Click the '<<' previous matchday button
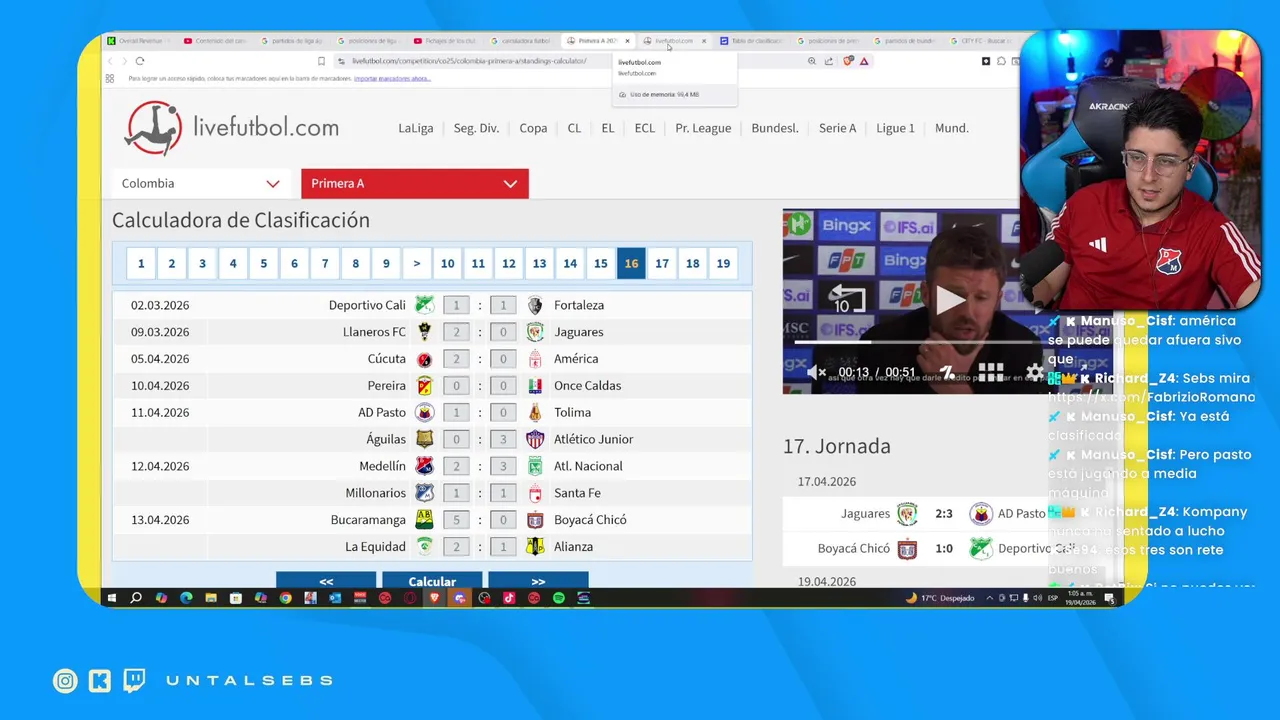Viewport: 1280px width, 720px height. coord(326,581)
